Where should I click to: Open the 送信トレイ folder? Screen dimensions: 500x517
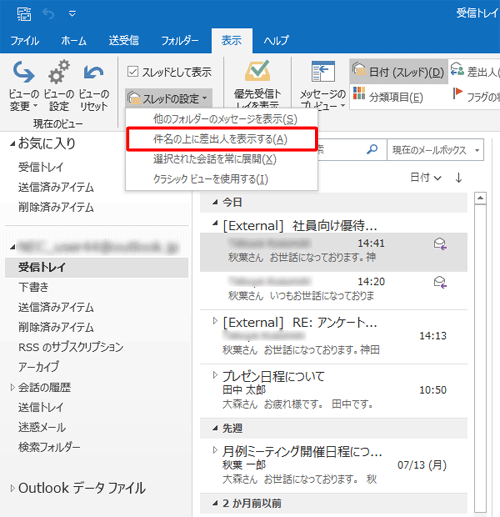pos(41,407)
